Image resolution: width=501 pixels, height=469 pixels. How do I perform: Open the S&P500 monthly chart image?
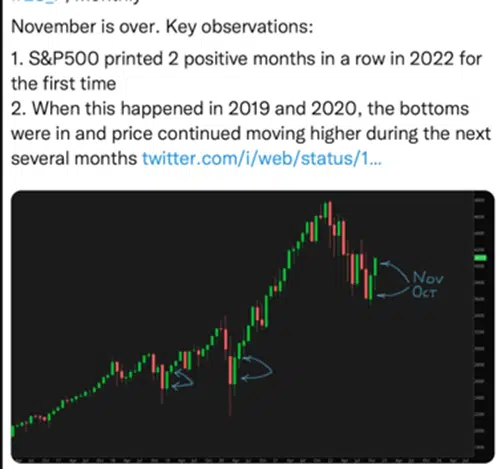click(253, 327)
